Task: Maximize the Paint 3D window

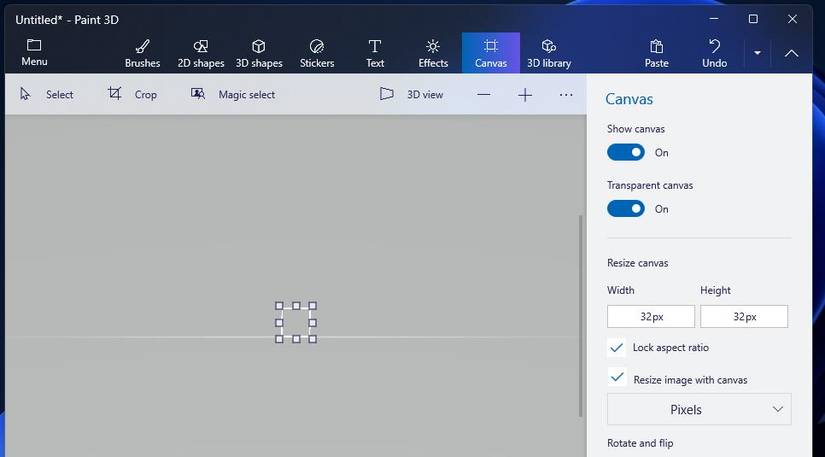Action: (x=753, y=19)
